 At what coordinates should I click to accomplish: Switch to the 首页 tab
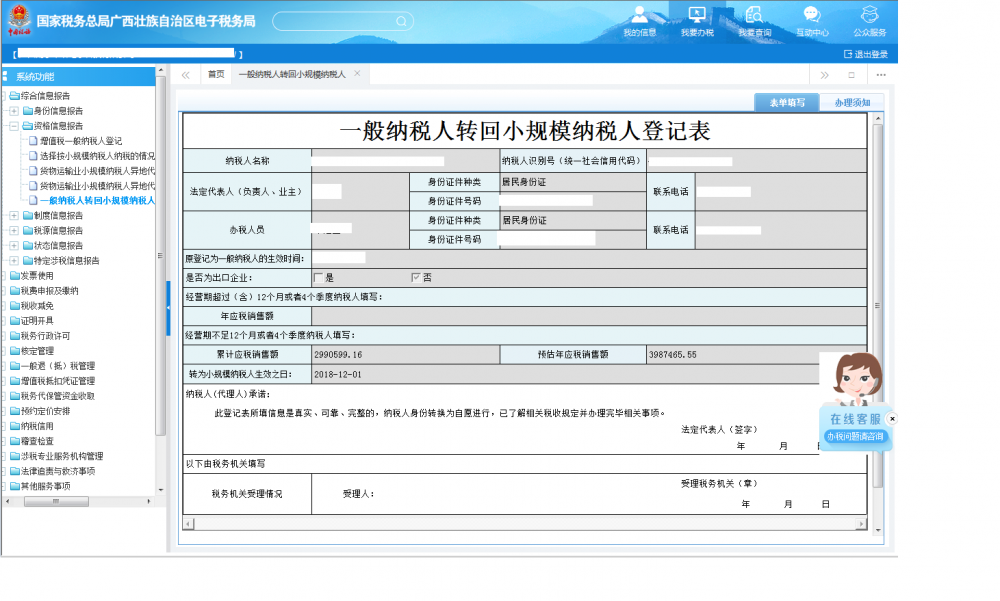point(216,75)
